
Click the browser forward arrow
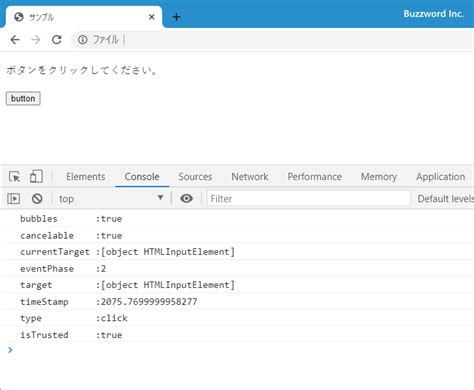(36, 40)
